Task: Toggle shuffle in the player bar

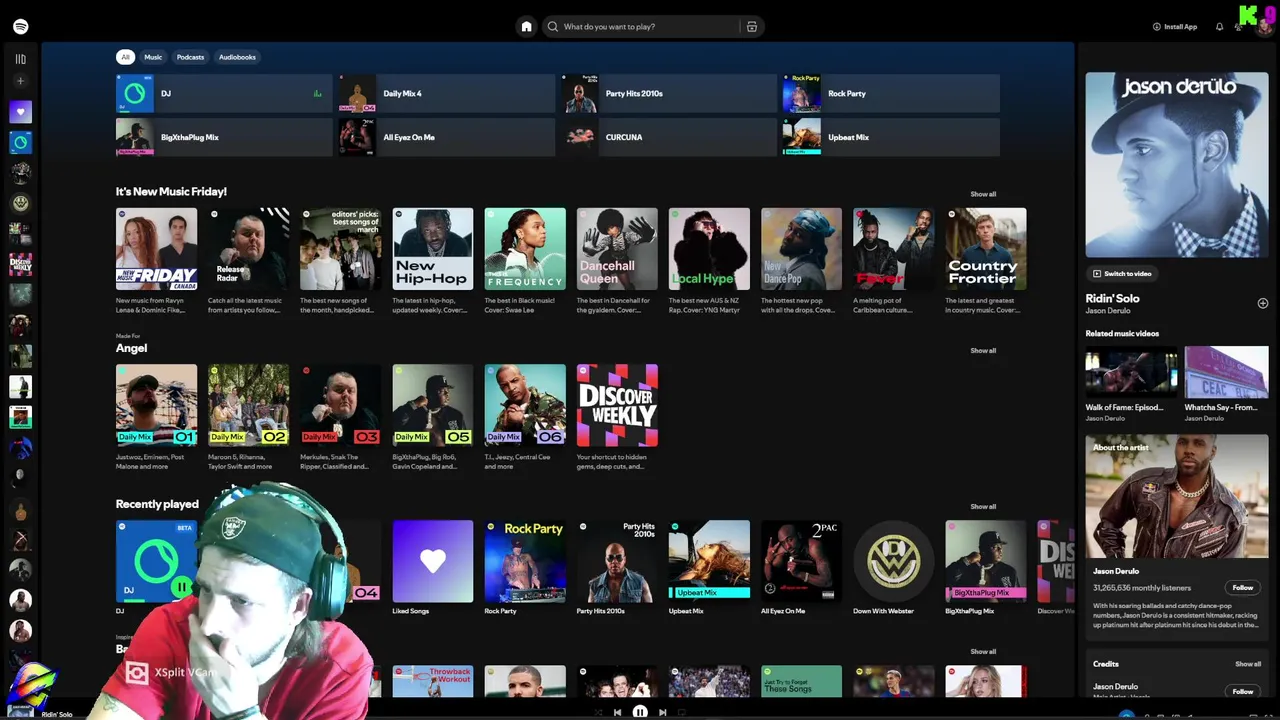Action: pyautogui.click(x=598, y=713)
